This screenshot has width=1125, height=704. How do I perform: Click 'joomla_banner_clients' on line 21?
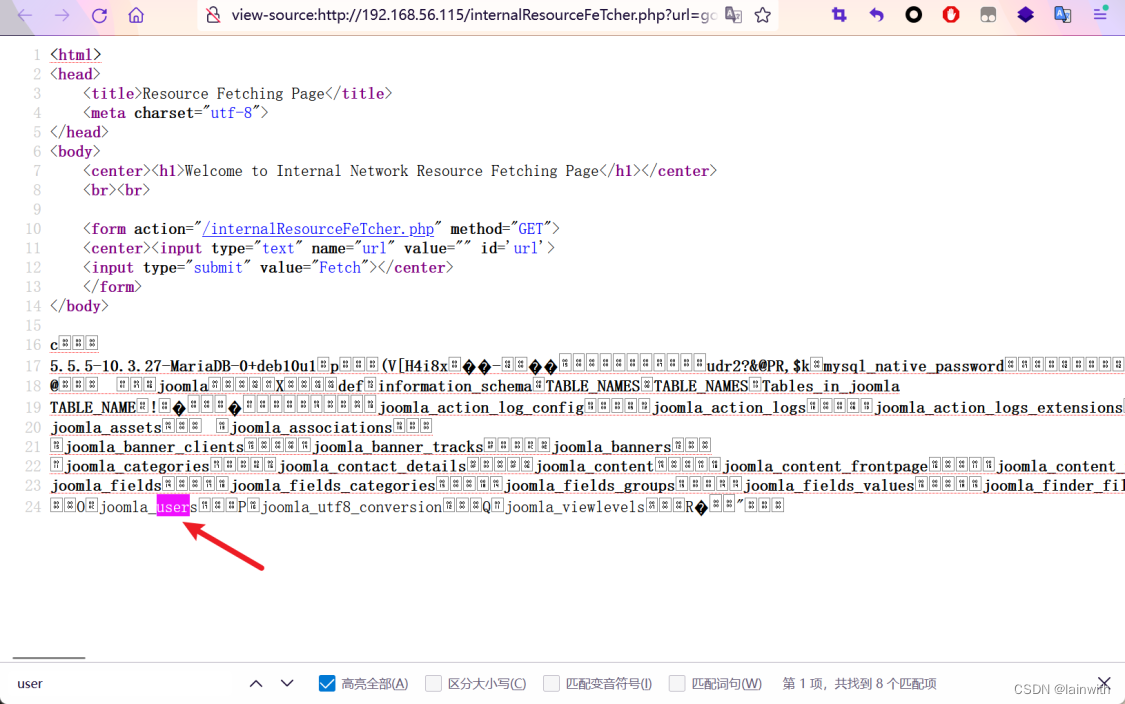[x=154, y=447]
